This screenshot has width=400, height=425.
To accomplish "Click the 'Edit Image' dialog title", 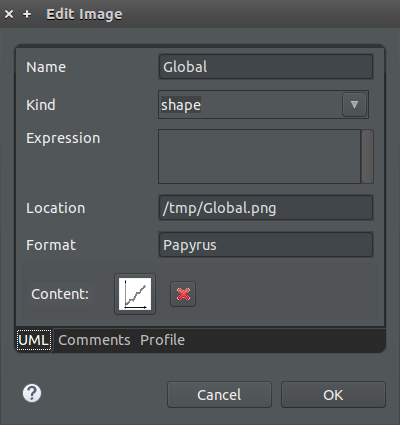I will pos(84,14).
